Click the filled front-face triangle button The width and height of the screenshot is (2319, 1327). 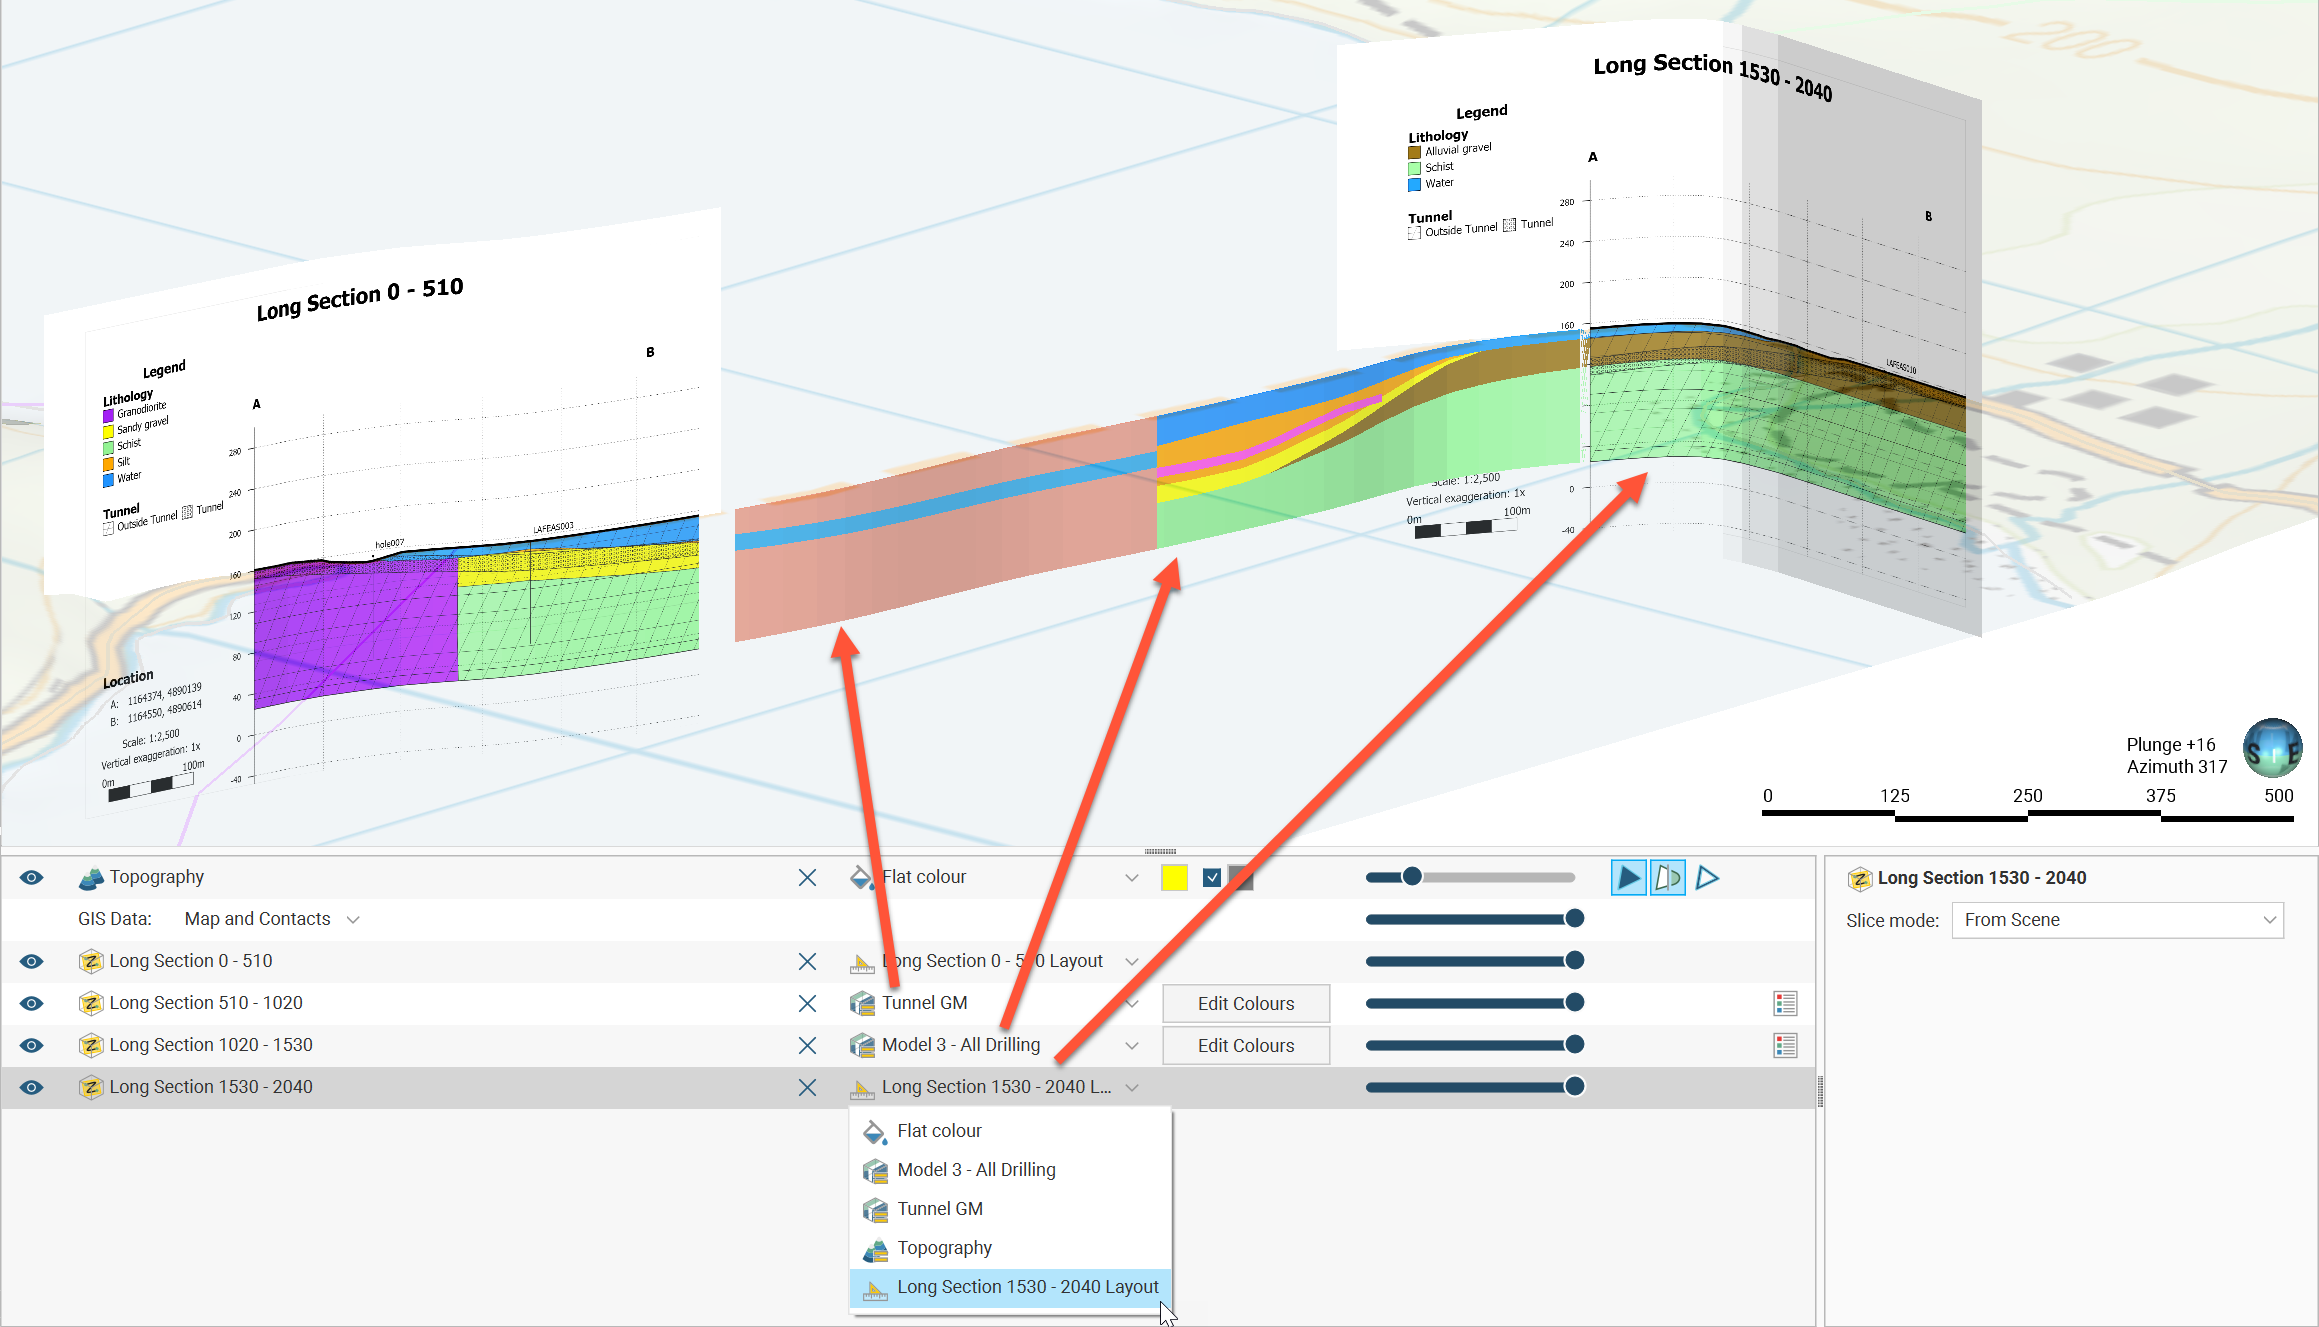(x=1628, y=878)
